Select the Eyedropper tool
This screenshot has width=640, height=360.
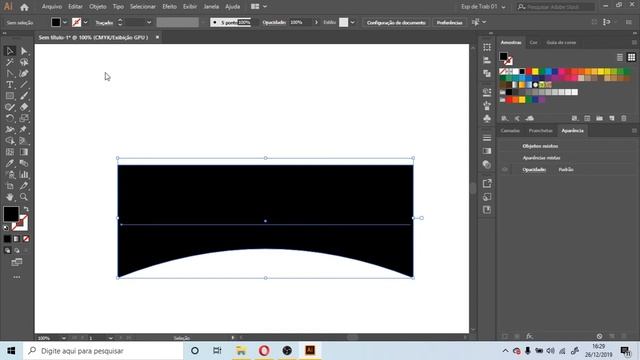(10, 163)
